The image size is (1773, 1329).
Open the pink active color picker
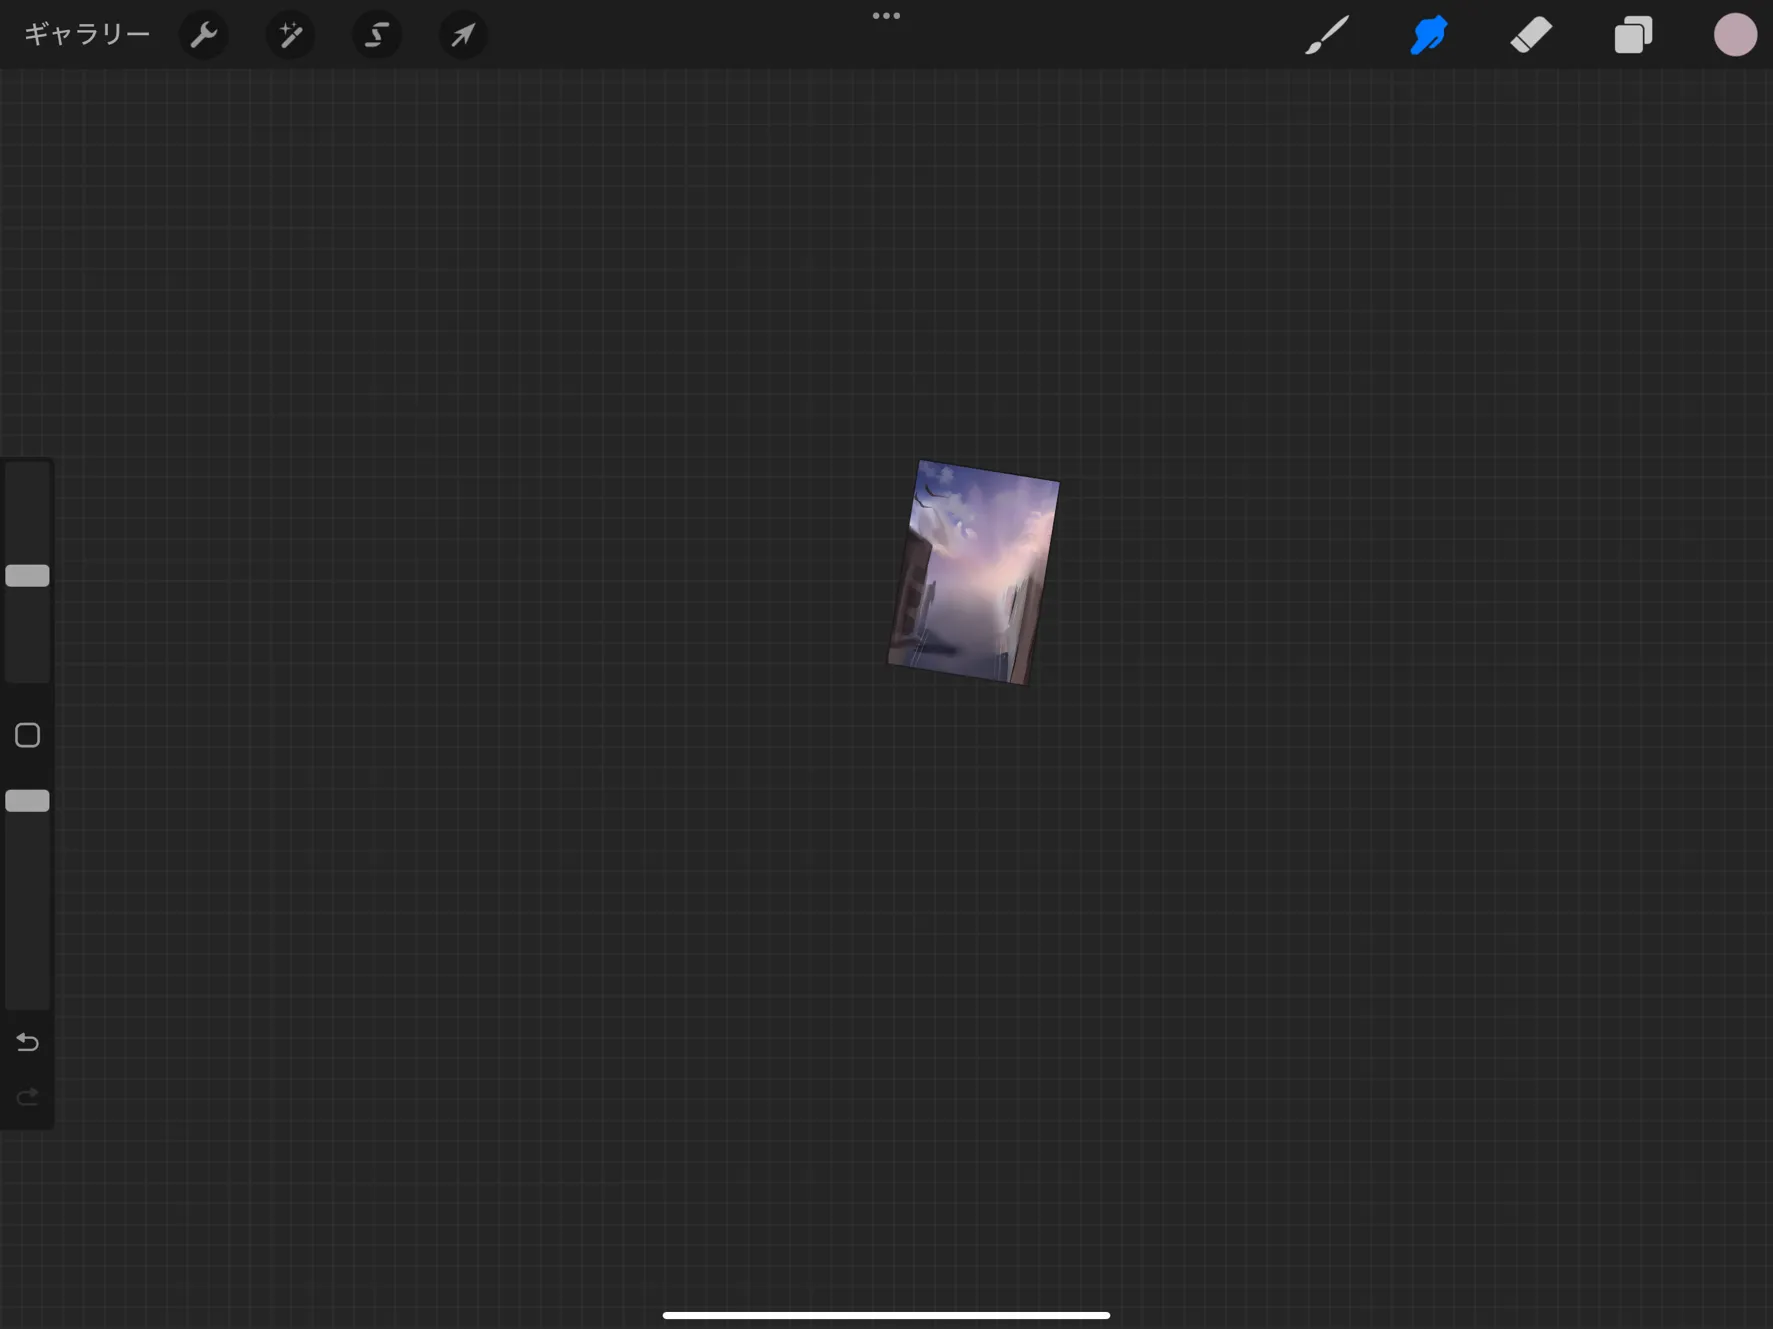pyautogui.click(x=1735, y=35)
